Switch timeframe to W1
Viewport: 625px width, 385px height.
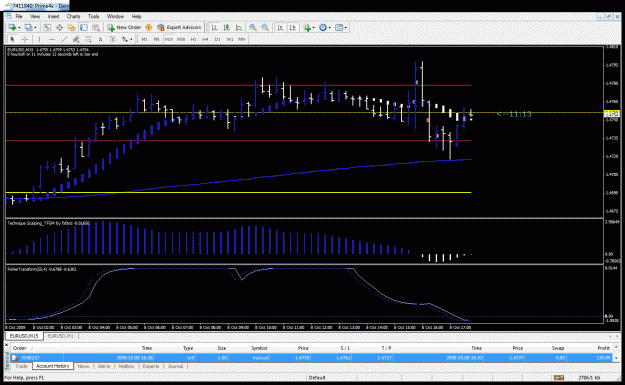(x=230, y=39)
